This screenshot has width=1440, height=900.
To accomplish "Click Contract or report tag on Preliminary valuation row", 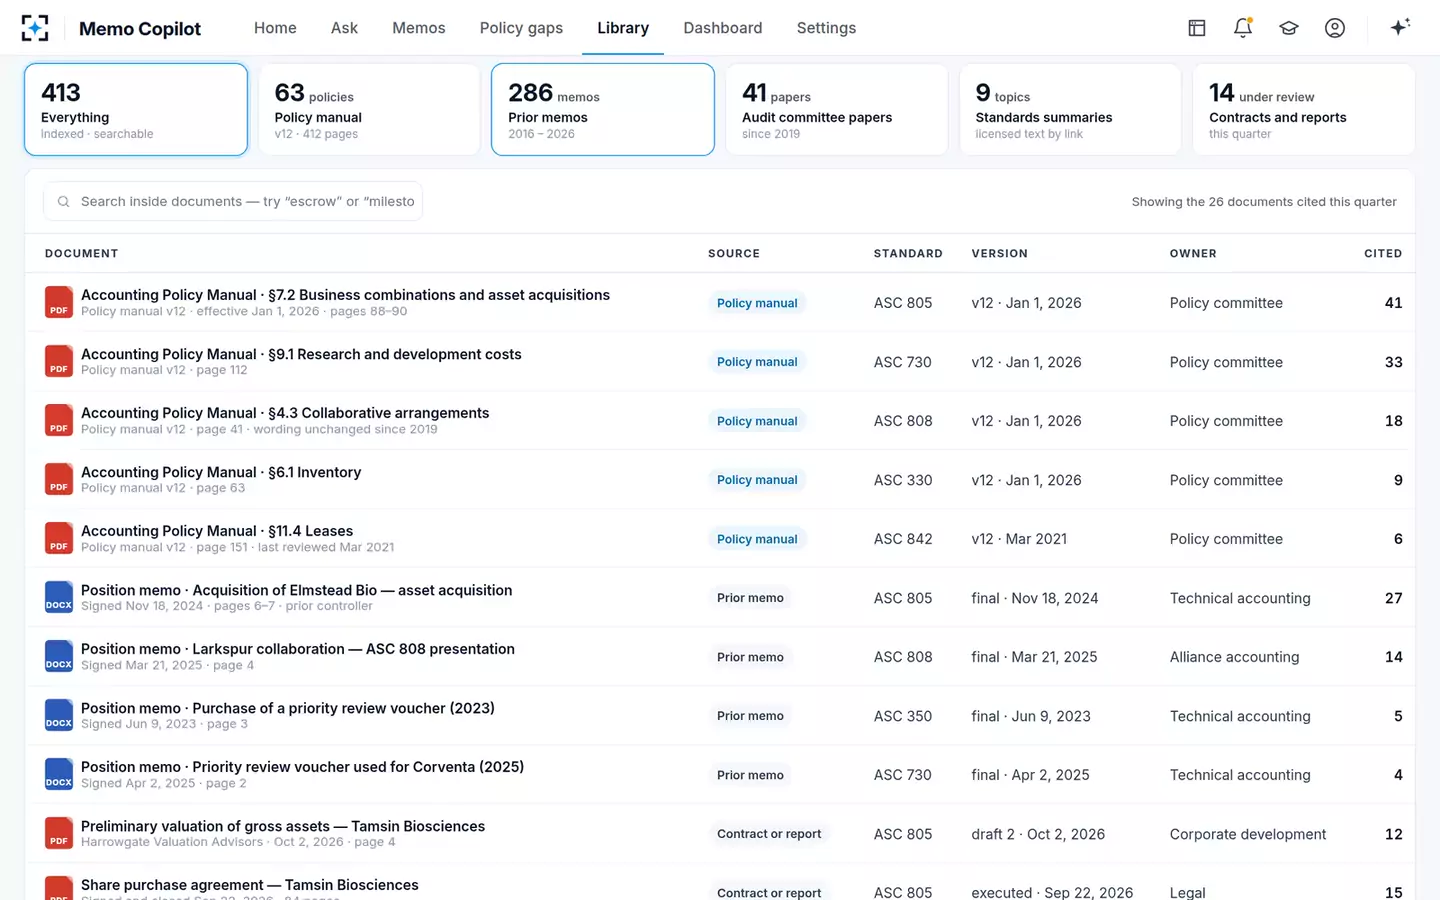I will point(769,834).
